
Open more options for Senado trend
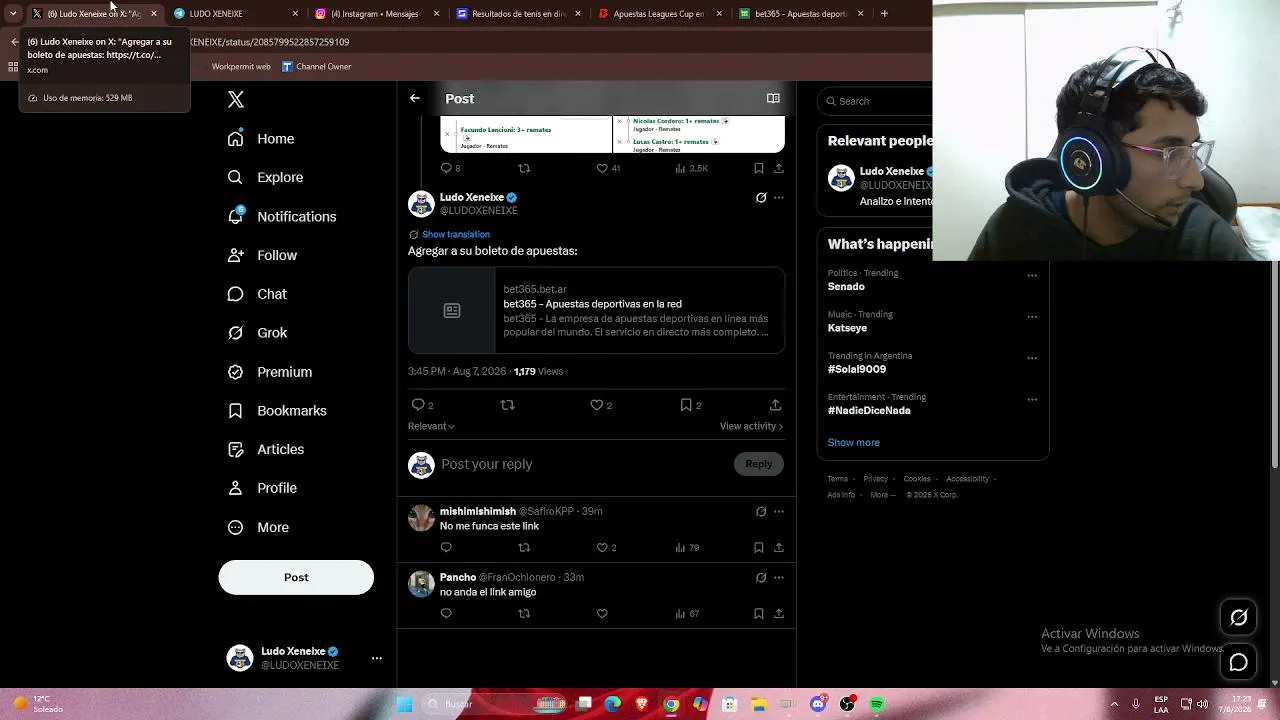point(1032,276)
